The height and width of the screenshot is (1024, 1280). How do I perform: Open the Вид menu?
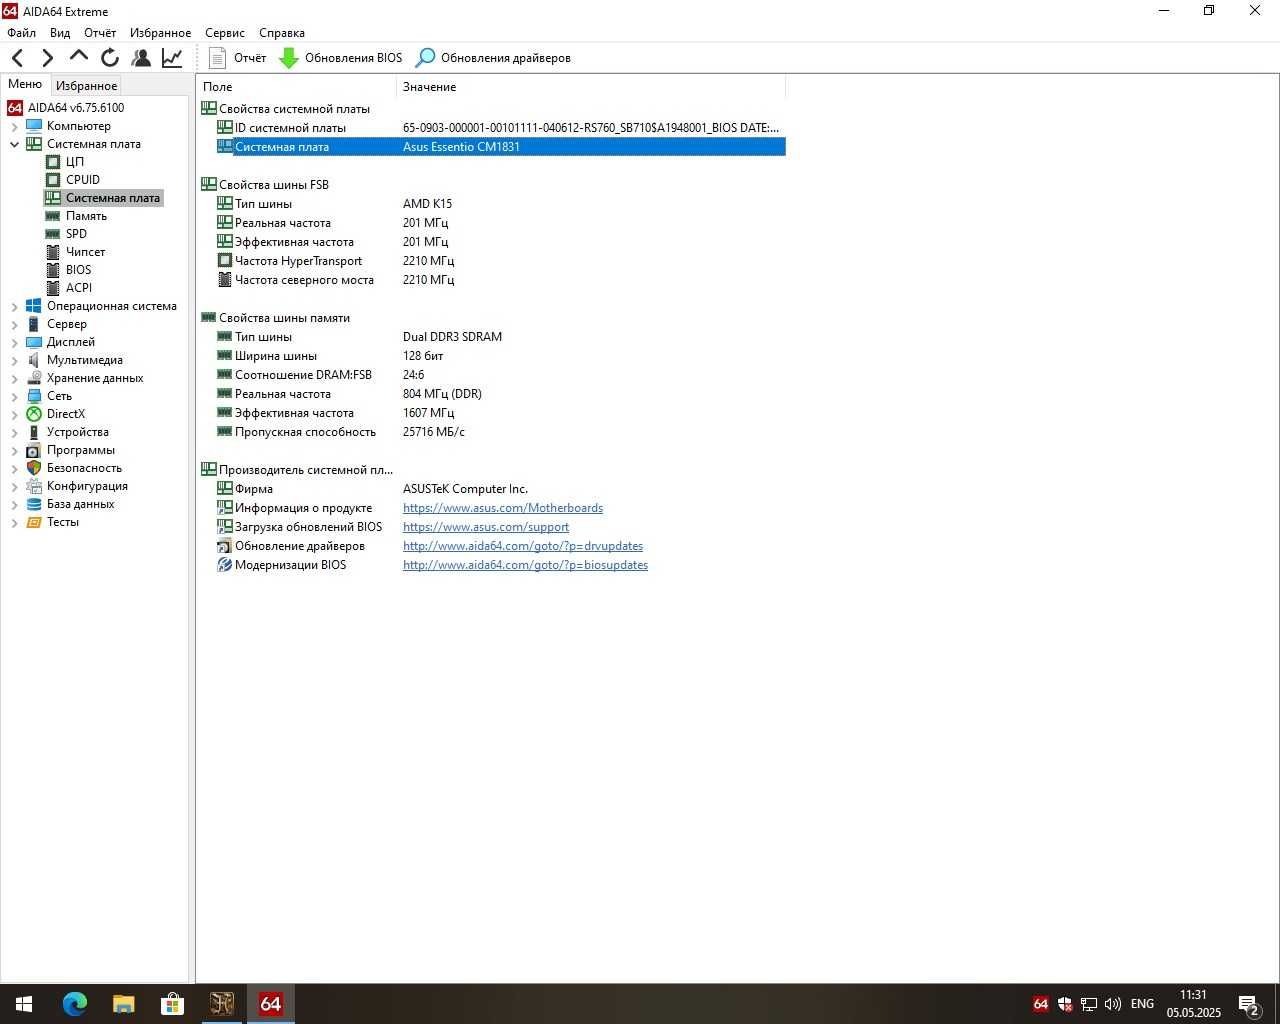click(x=60, y=33)
